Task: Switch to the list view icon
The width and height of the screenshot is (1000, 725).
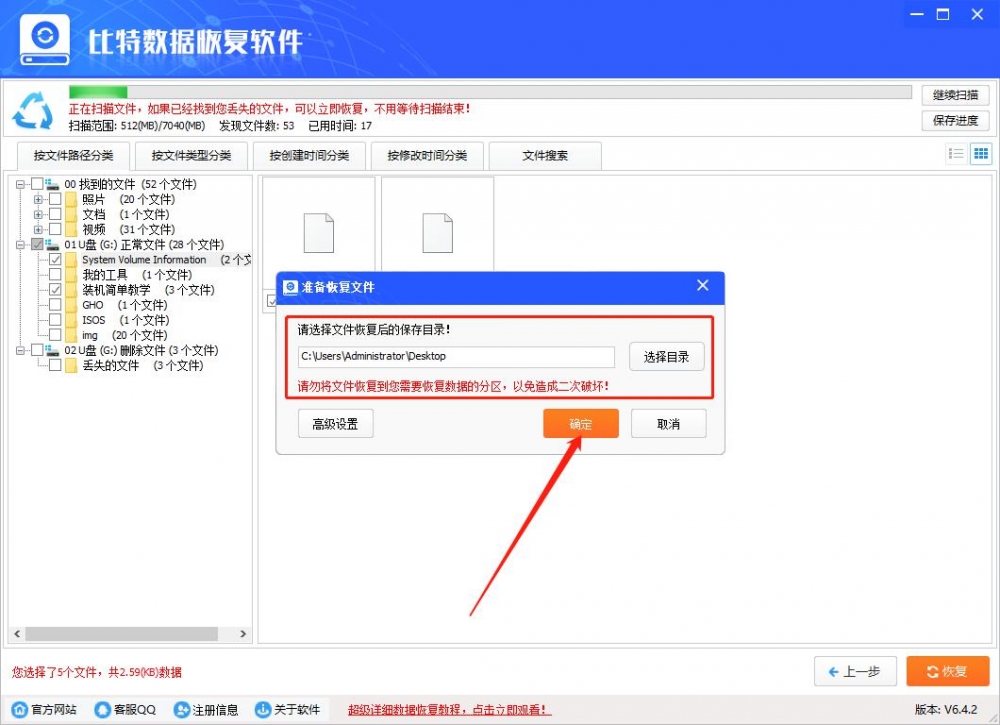Action: [x=958, y=153]
